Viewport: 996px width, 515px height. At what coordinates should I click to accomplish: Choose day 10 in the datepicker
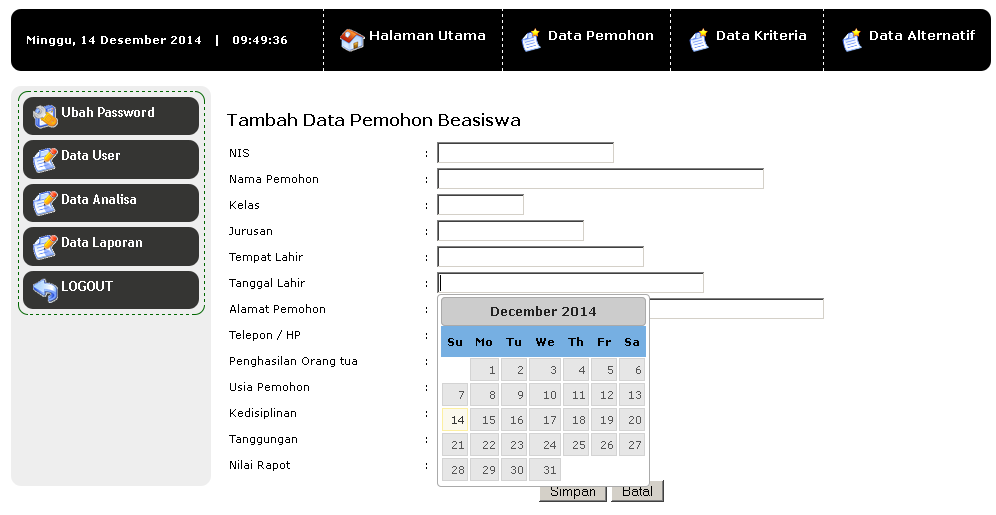[x=545, y=395]
